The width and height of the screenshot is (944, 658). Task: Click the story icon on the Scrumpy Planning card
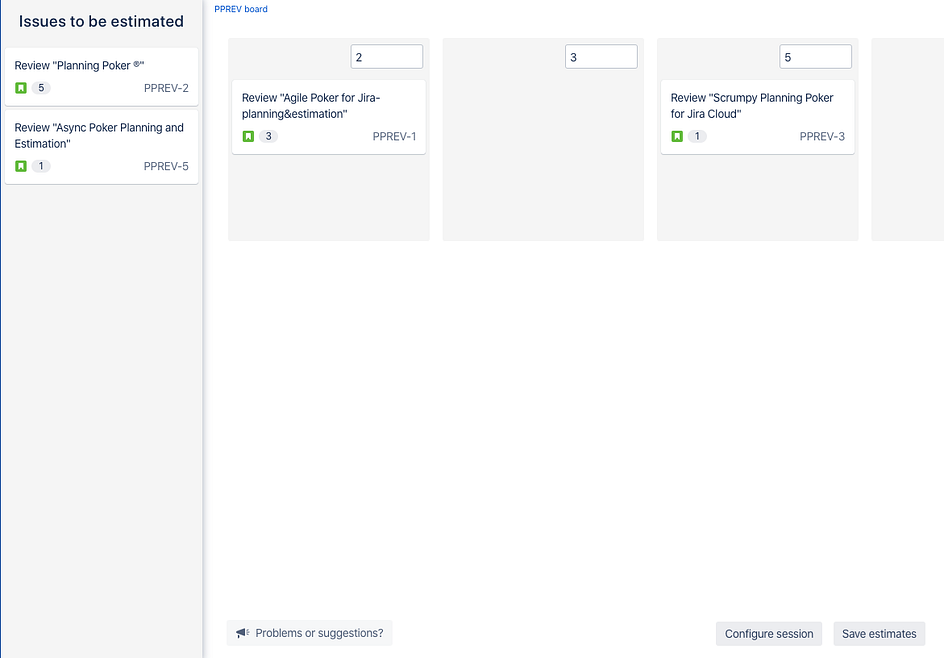677,136
